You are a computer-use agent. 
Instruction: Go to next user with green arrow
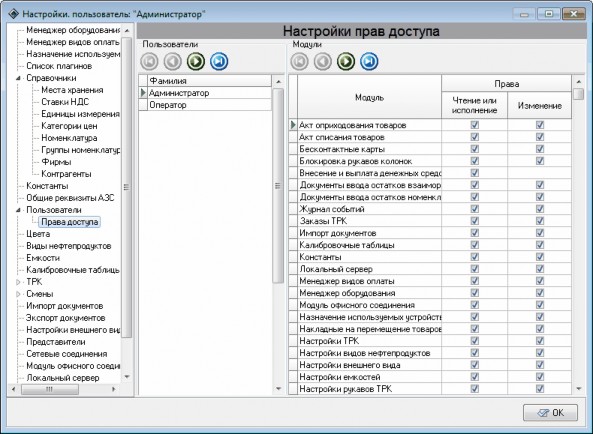(196, 61)
